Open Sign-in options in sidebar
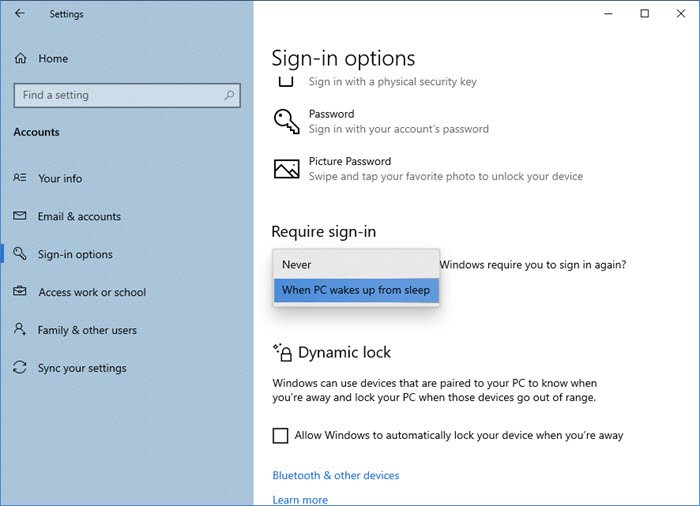The height and width of the screenshot is (506, 700). coord(75,254)
